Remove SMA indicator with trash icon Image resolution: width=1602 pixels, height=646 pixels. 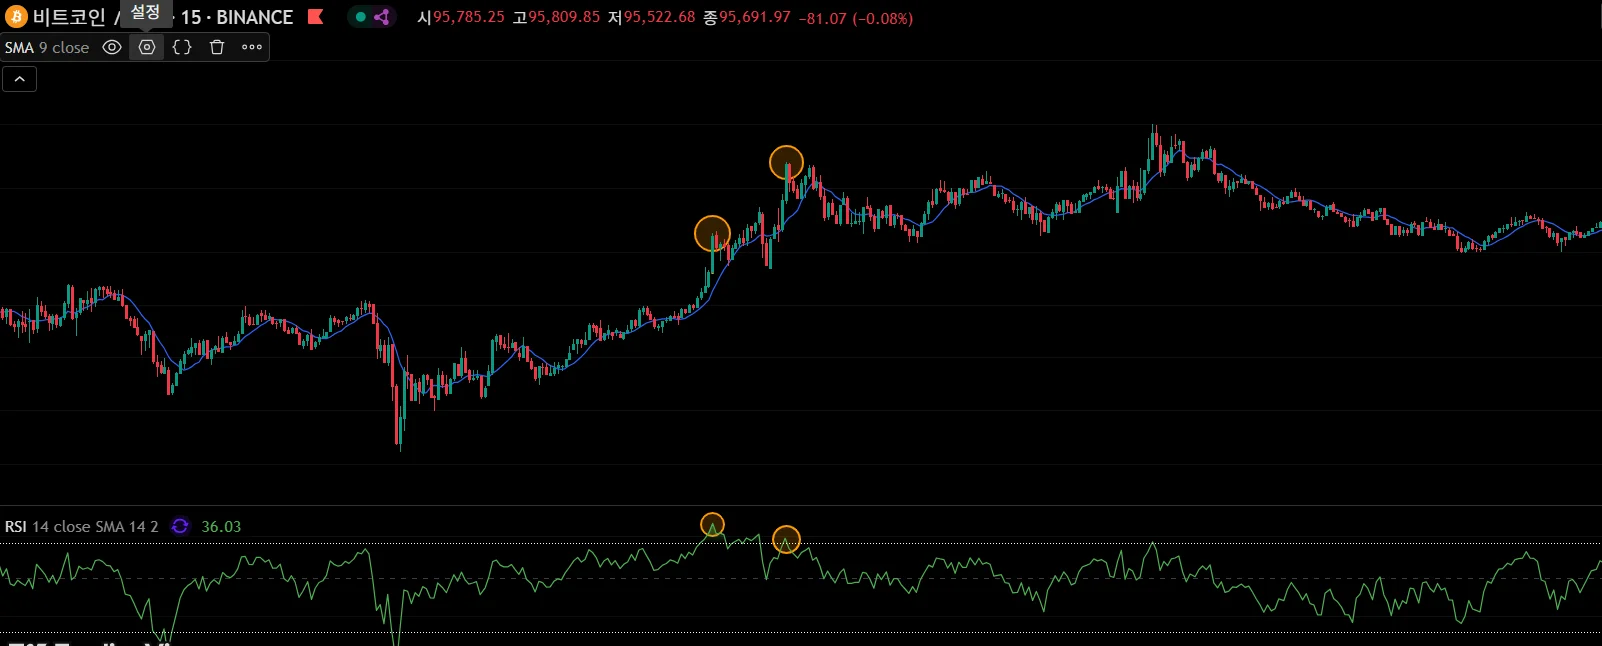click(x=217, y=47)
